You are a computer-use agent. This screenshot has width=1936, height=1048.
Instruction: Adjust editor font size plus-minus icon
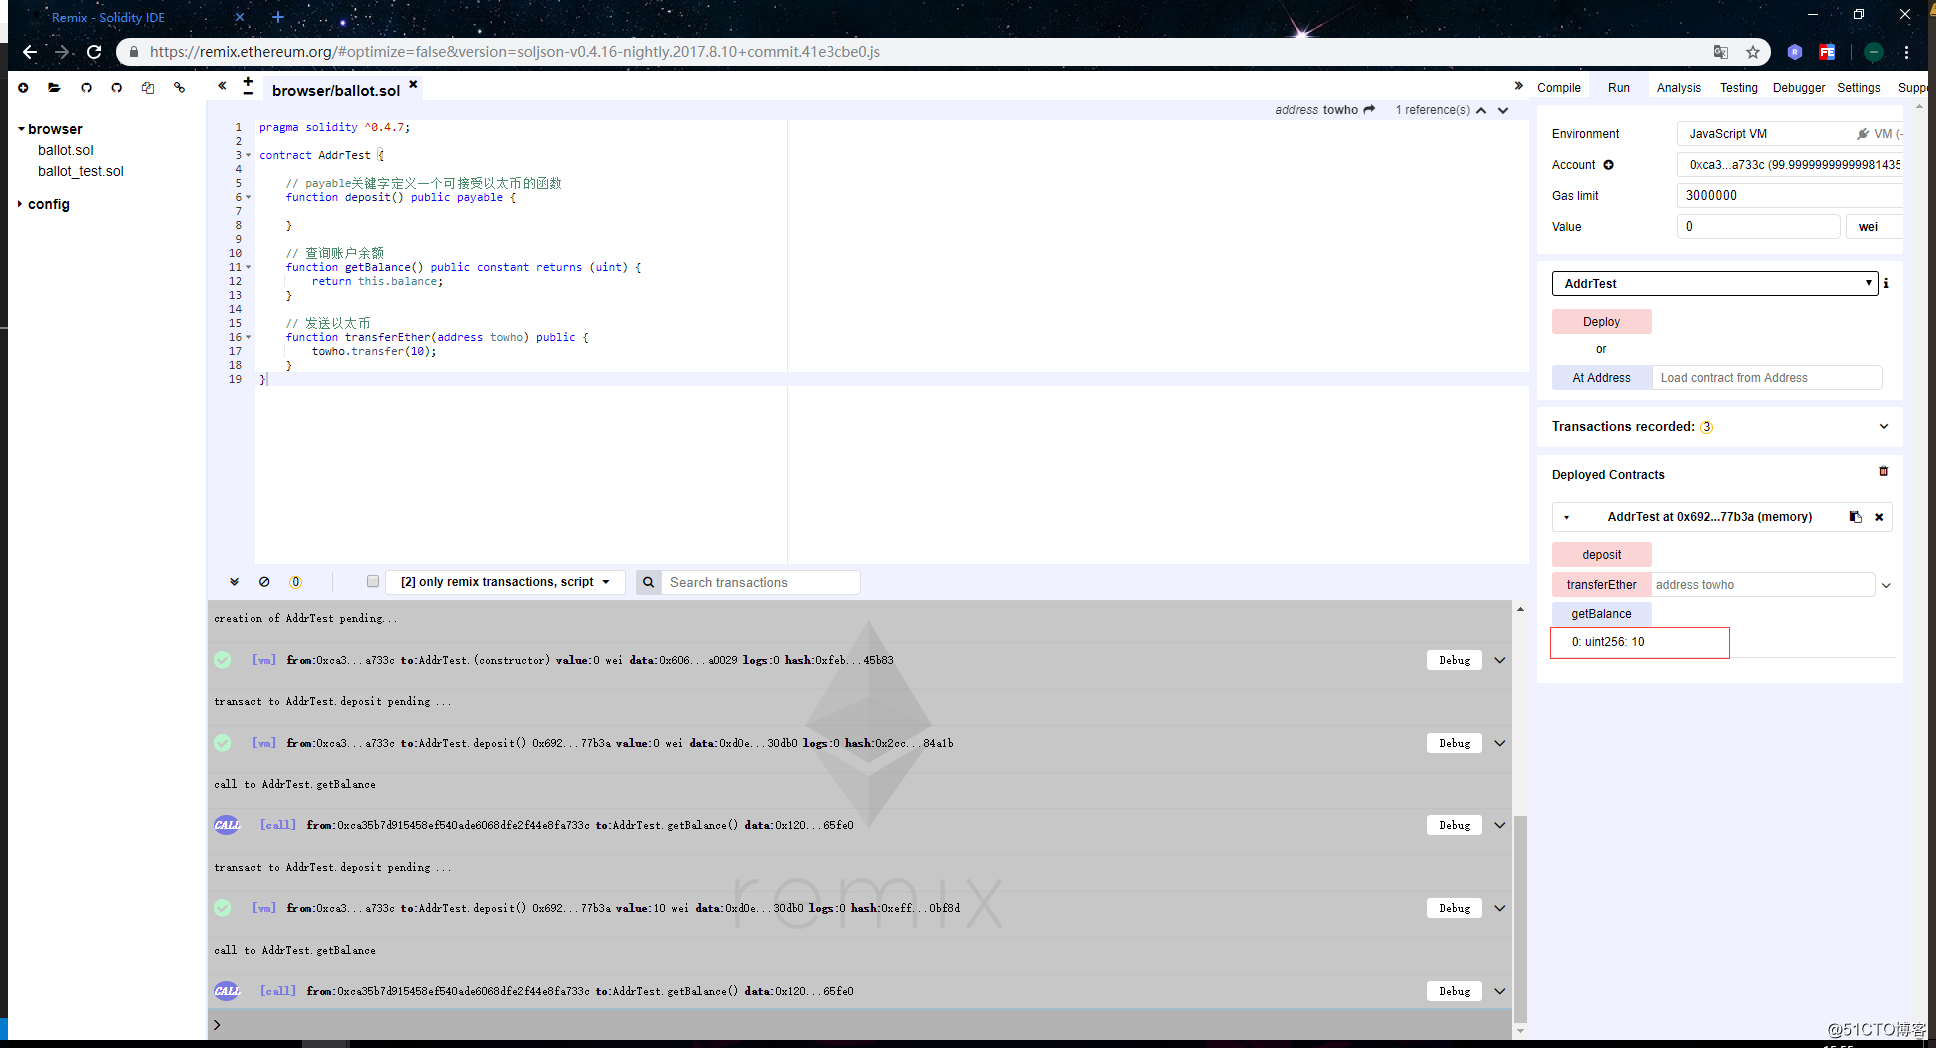coord(248,86)
